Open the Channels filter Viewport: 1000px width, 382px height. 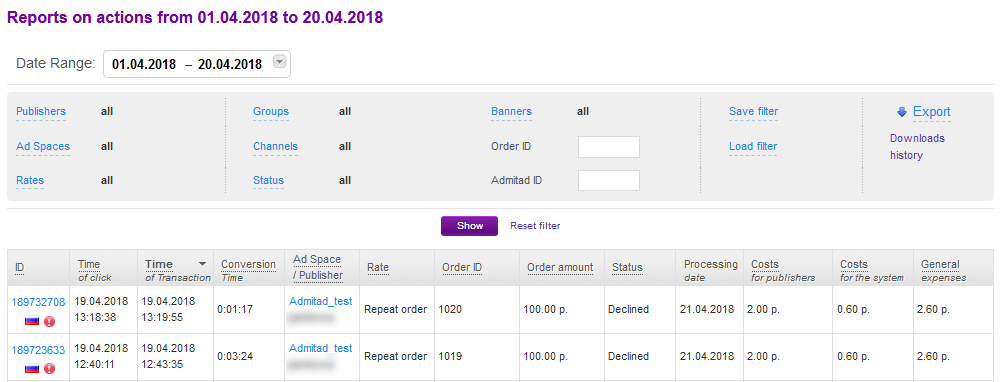(276, 146)
